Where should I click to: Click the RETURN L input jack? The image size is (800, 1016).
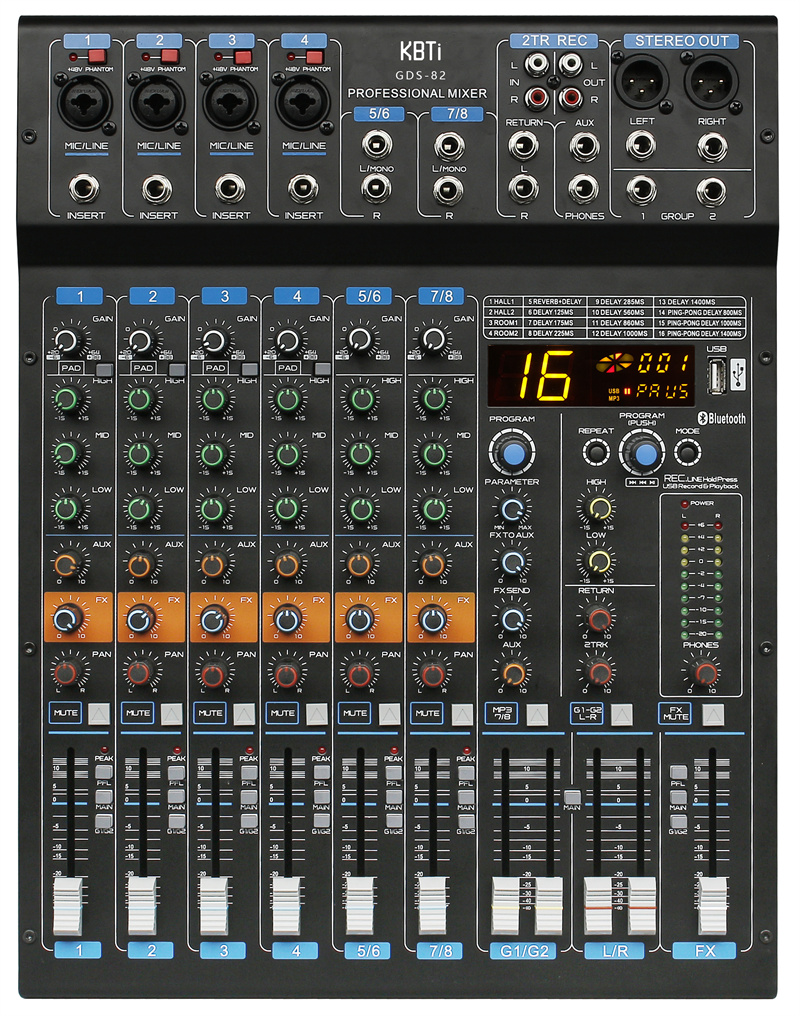(x=523, y=146)
